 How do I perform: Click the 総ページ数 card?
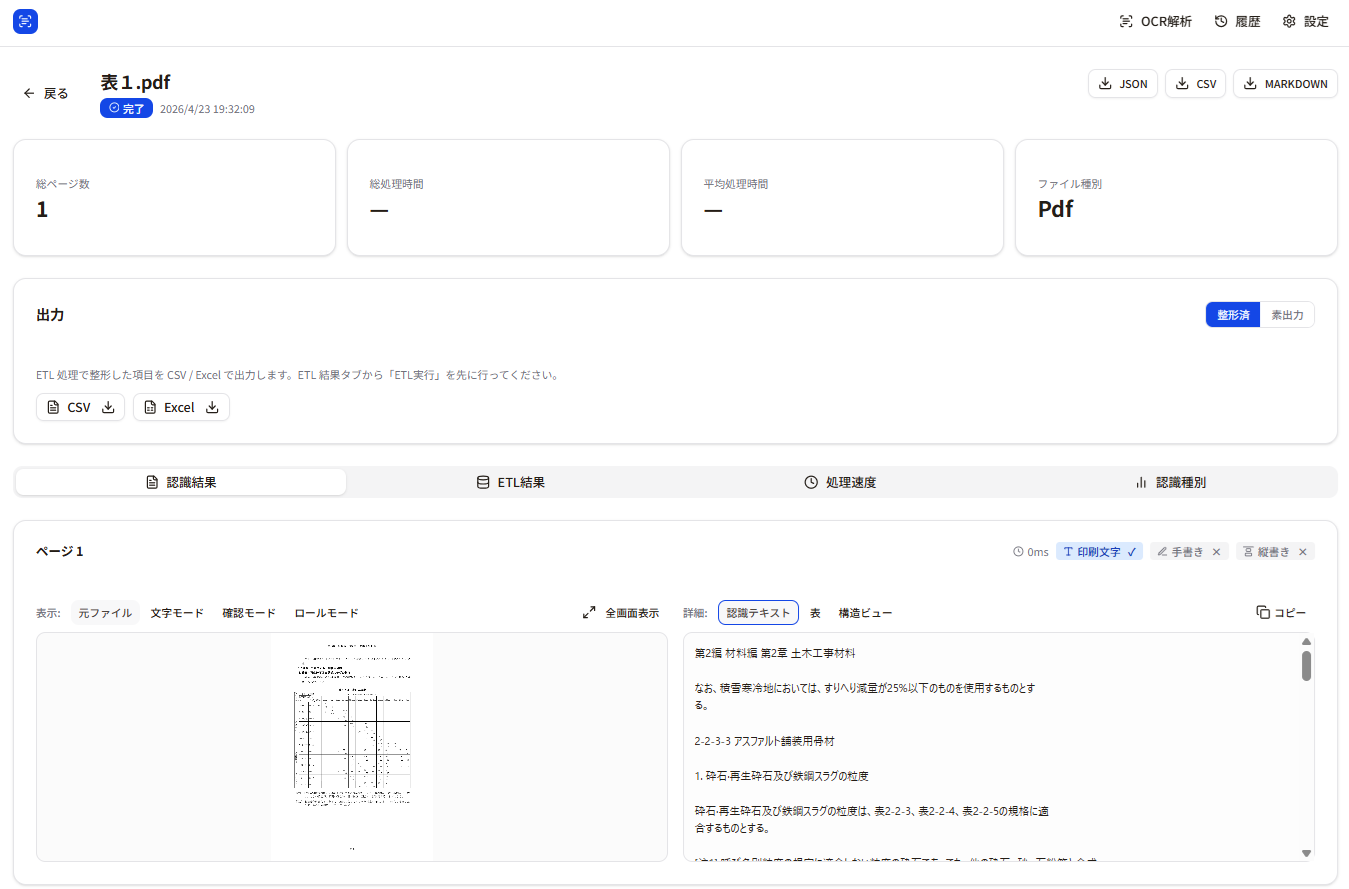click(x=174, y=198)
